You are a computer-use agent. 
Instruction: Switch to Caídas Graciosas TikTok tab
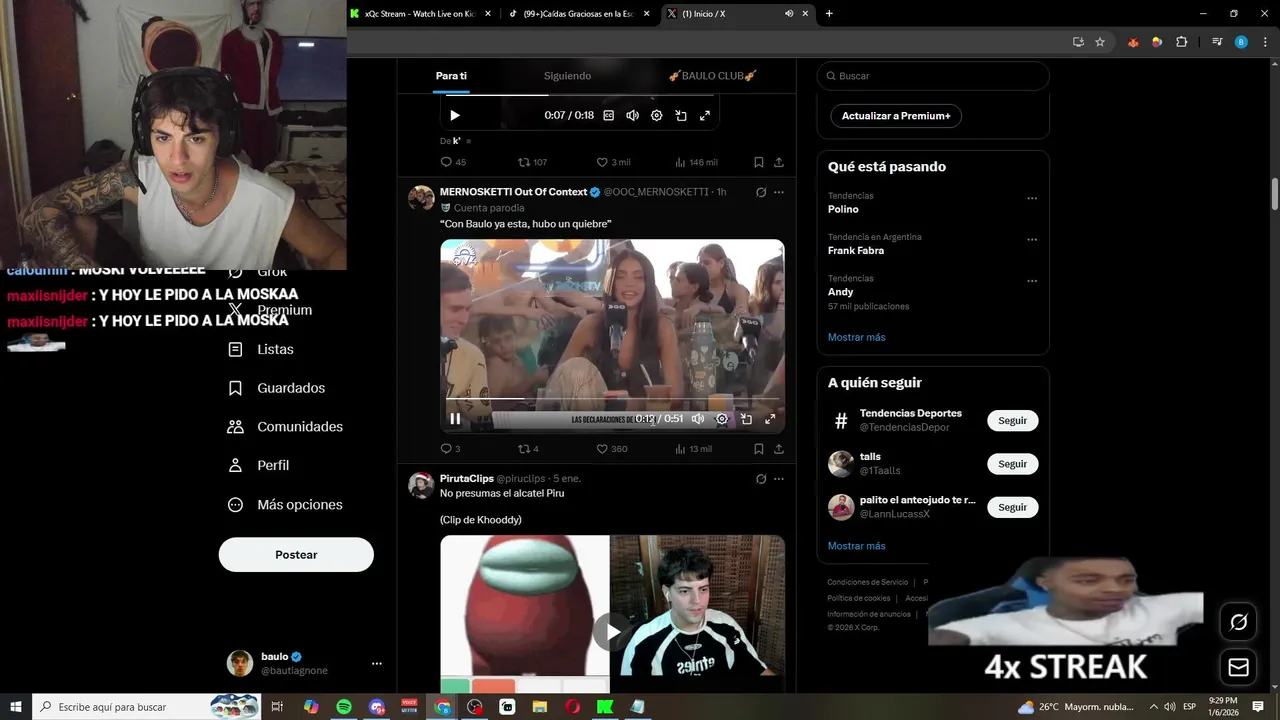tap(579, 14)
